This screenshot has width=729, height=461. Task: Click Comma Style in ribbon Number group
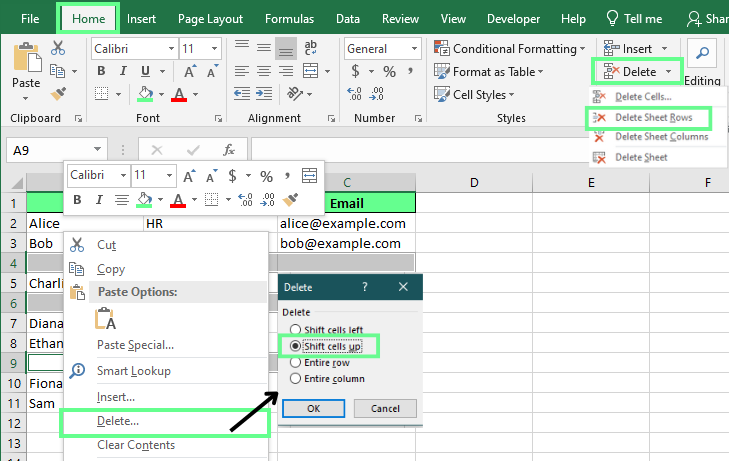410,71
